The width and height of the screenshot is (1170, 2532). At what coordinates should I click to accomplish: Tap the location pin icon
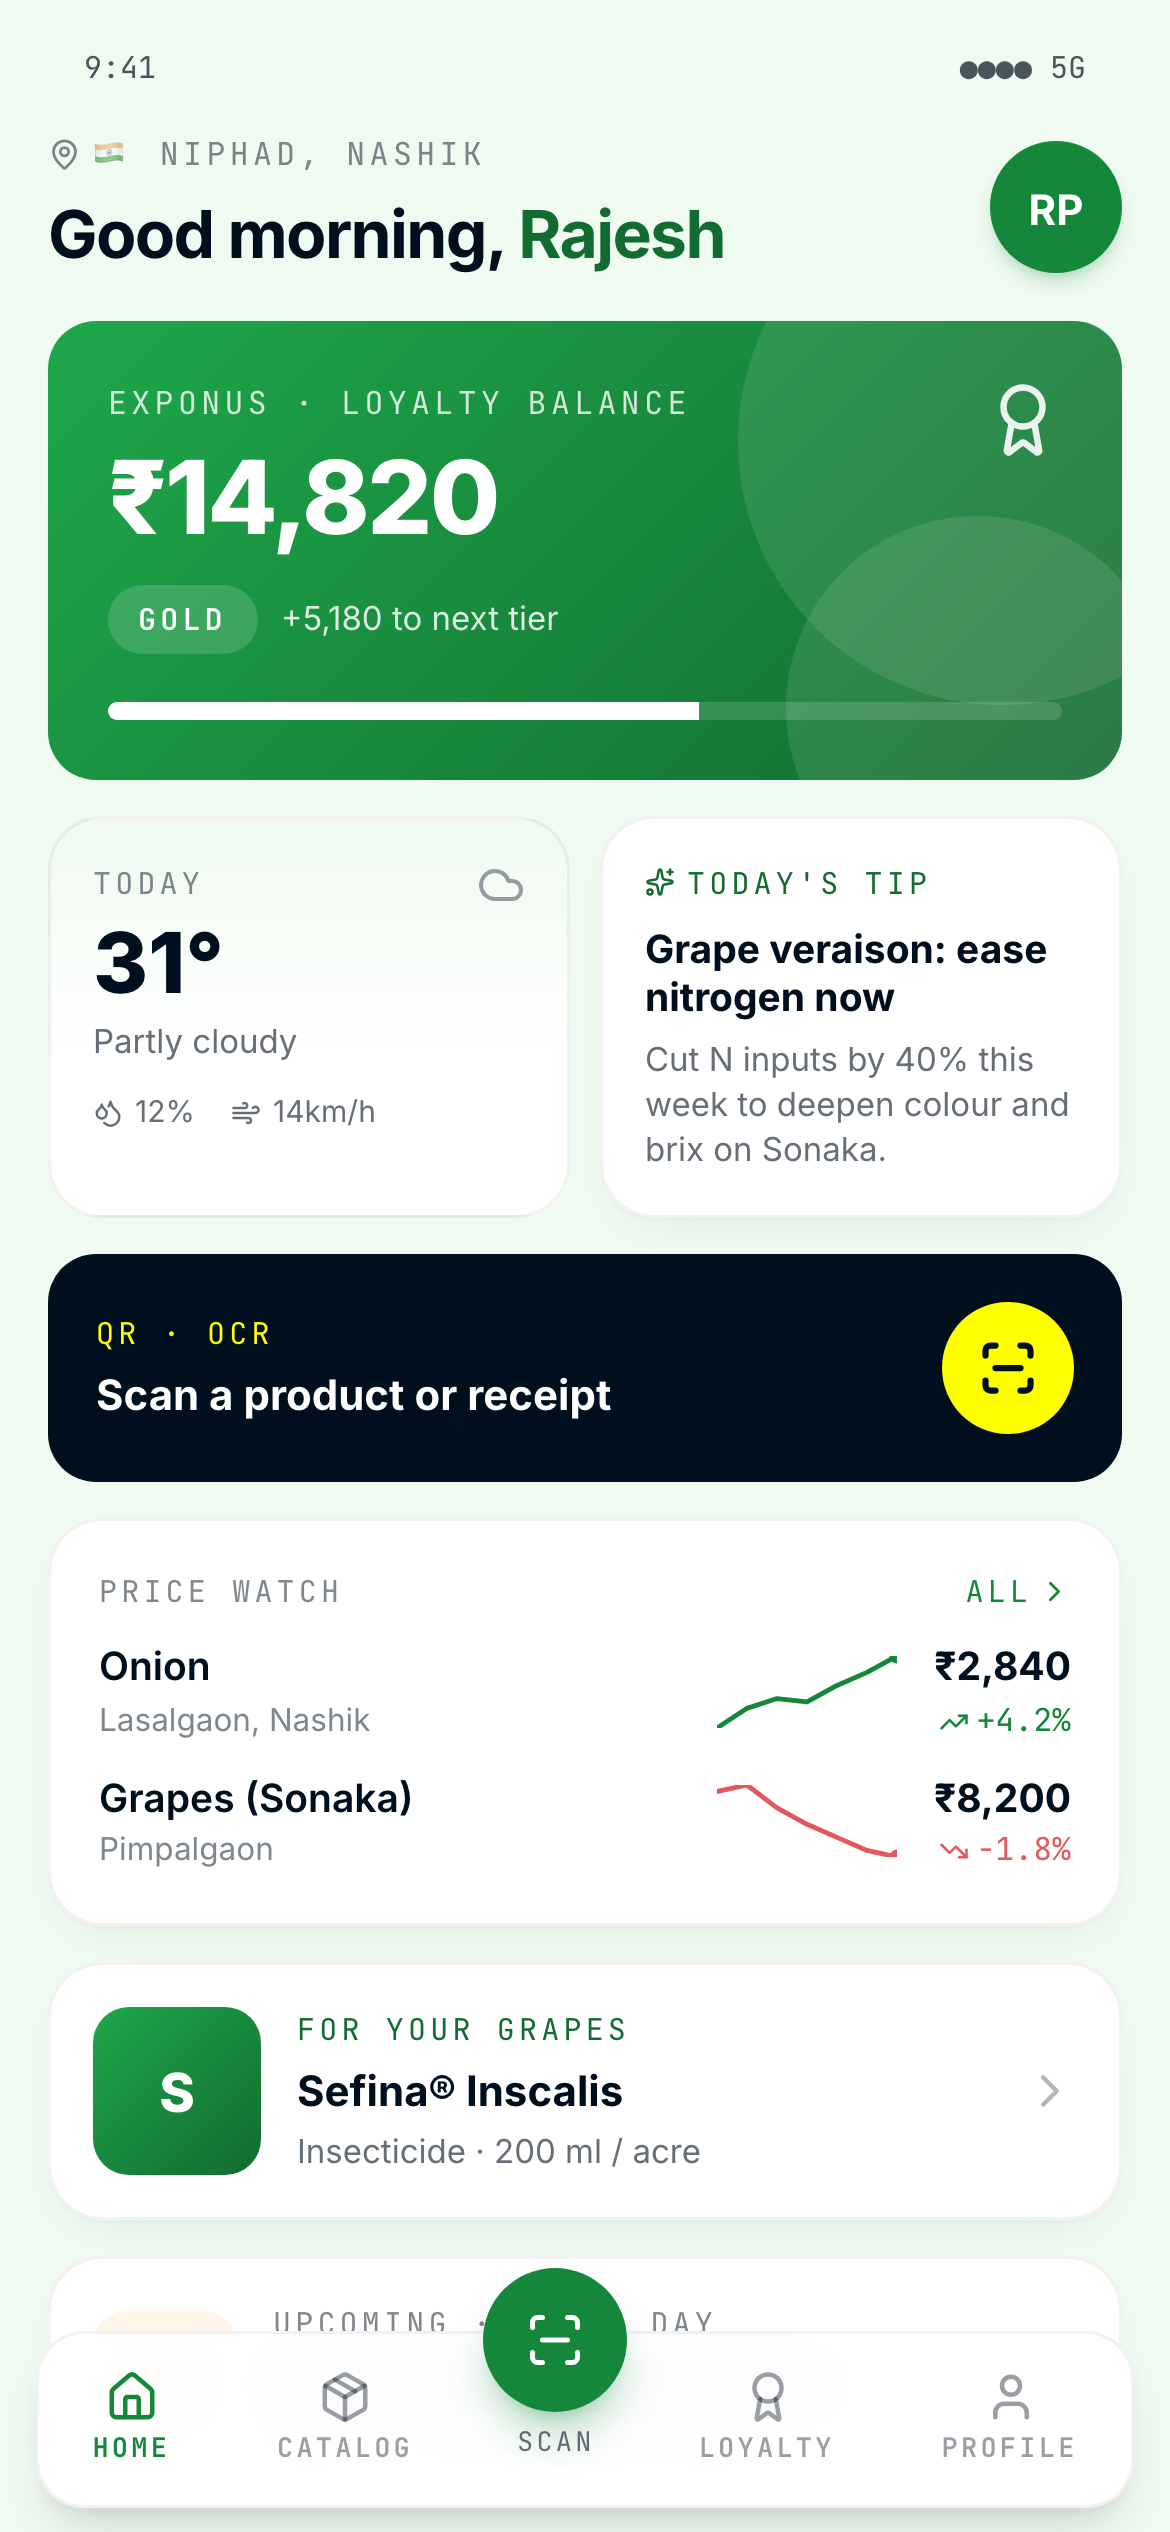point(64,155)
